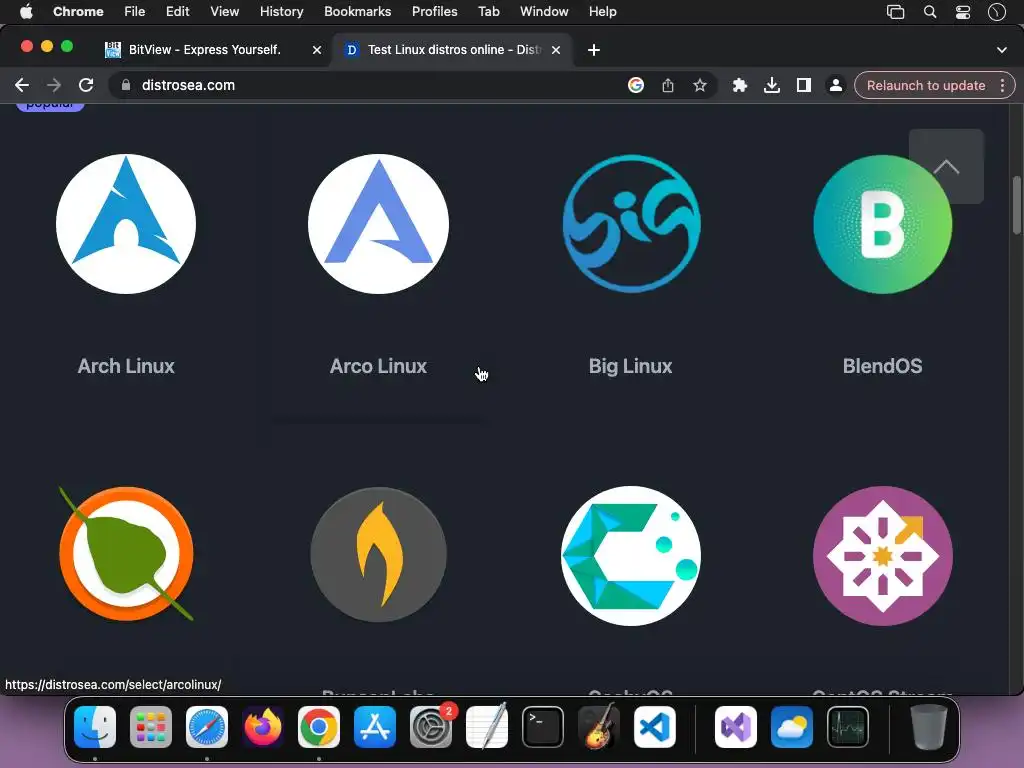Click the Arch Linux name link
Screen dimensions: 1024x768
click(126, 366)
